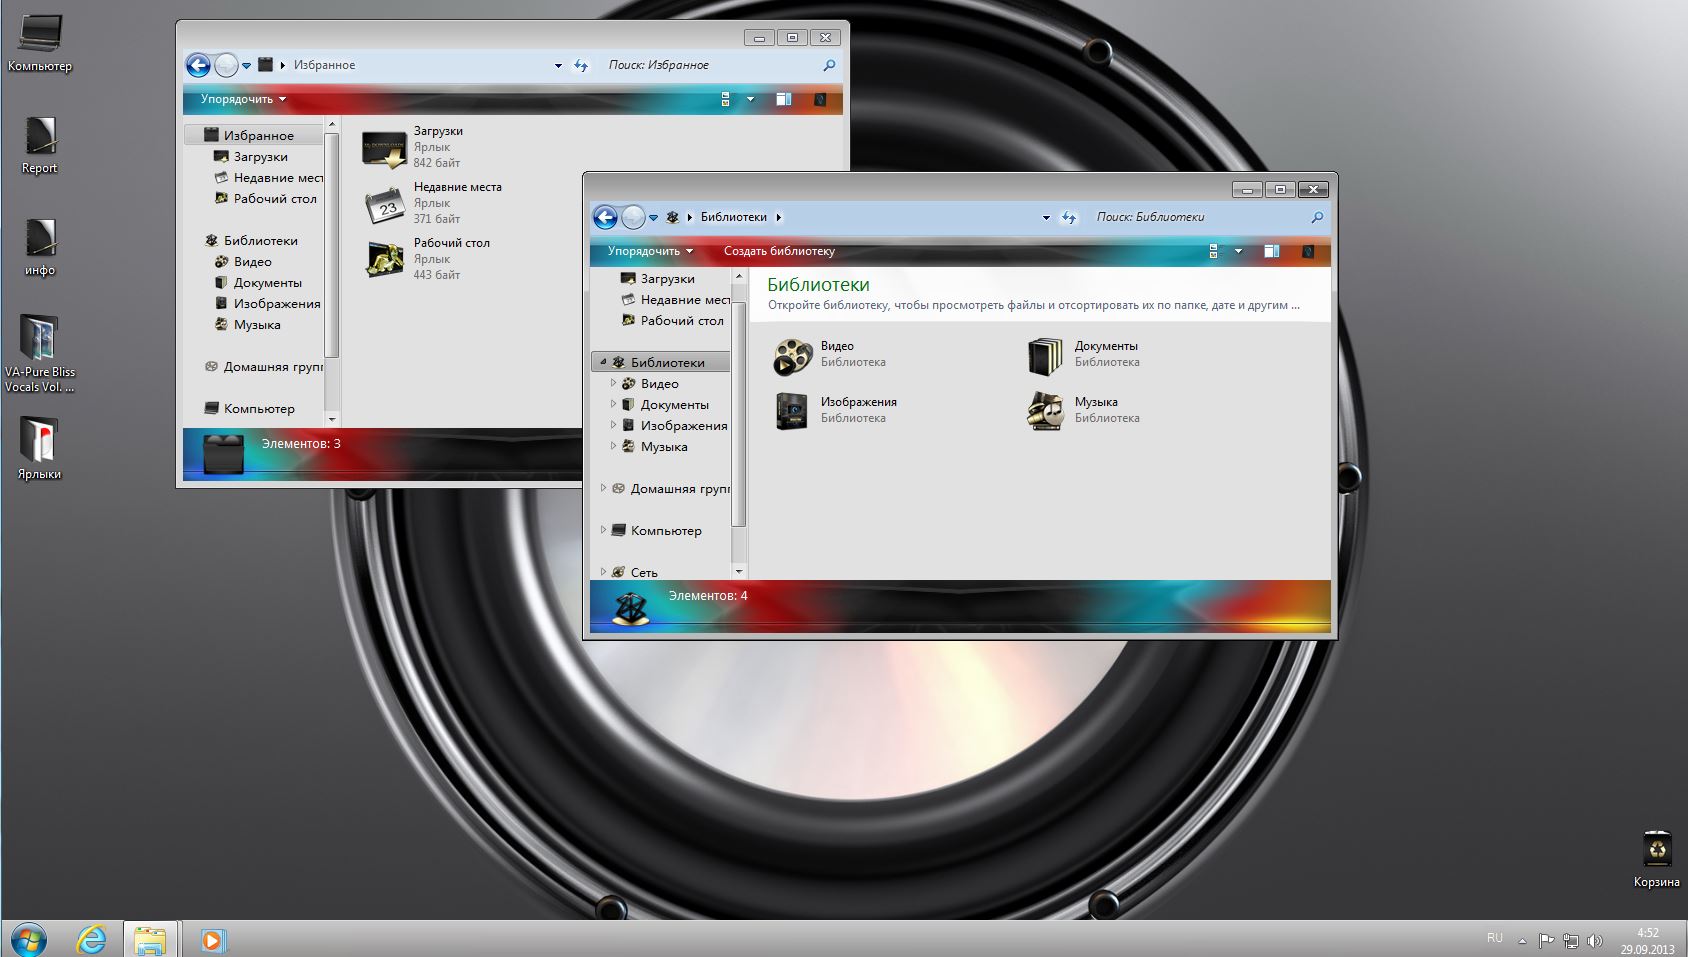Open view options dropdown in Избранное window
The image size is (1688, 957).
pyautogui.click(x=750, y=99)
